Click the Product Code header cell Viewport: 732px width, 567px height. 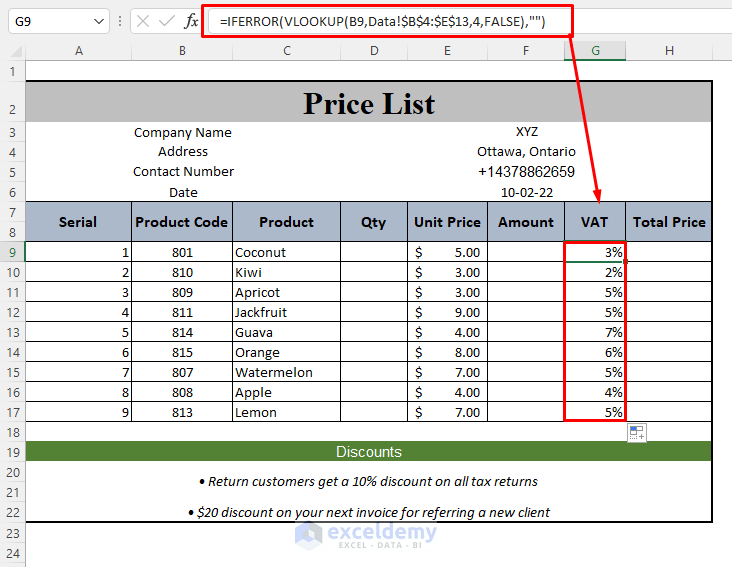click(x=182, y=222)
